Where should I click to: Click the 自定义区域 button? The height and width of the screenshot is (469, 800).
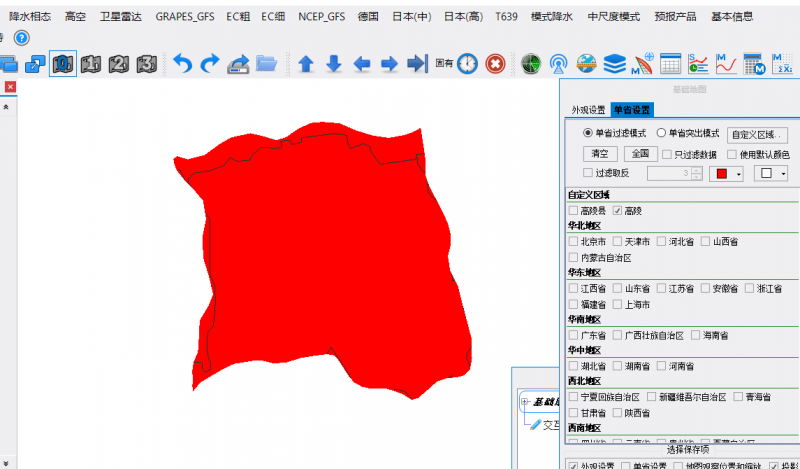coord(759,134)
